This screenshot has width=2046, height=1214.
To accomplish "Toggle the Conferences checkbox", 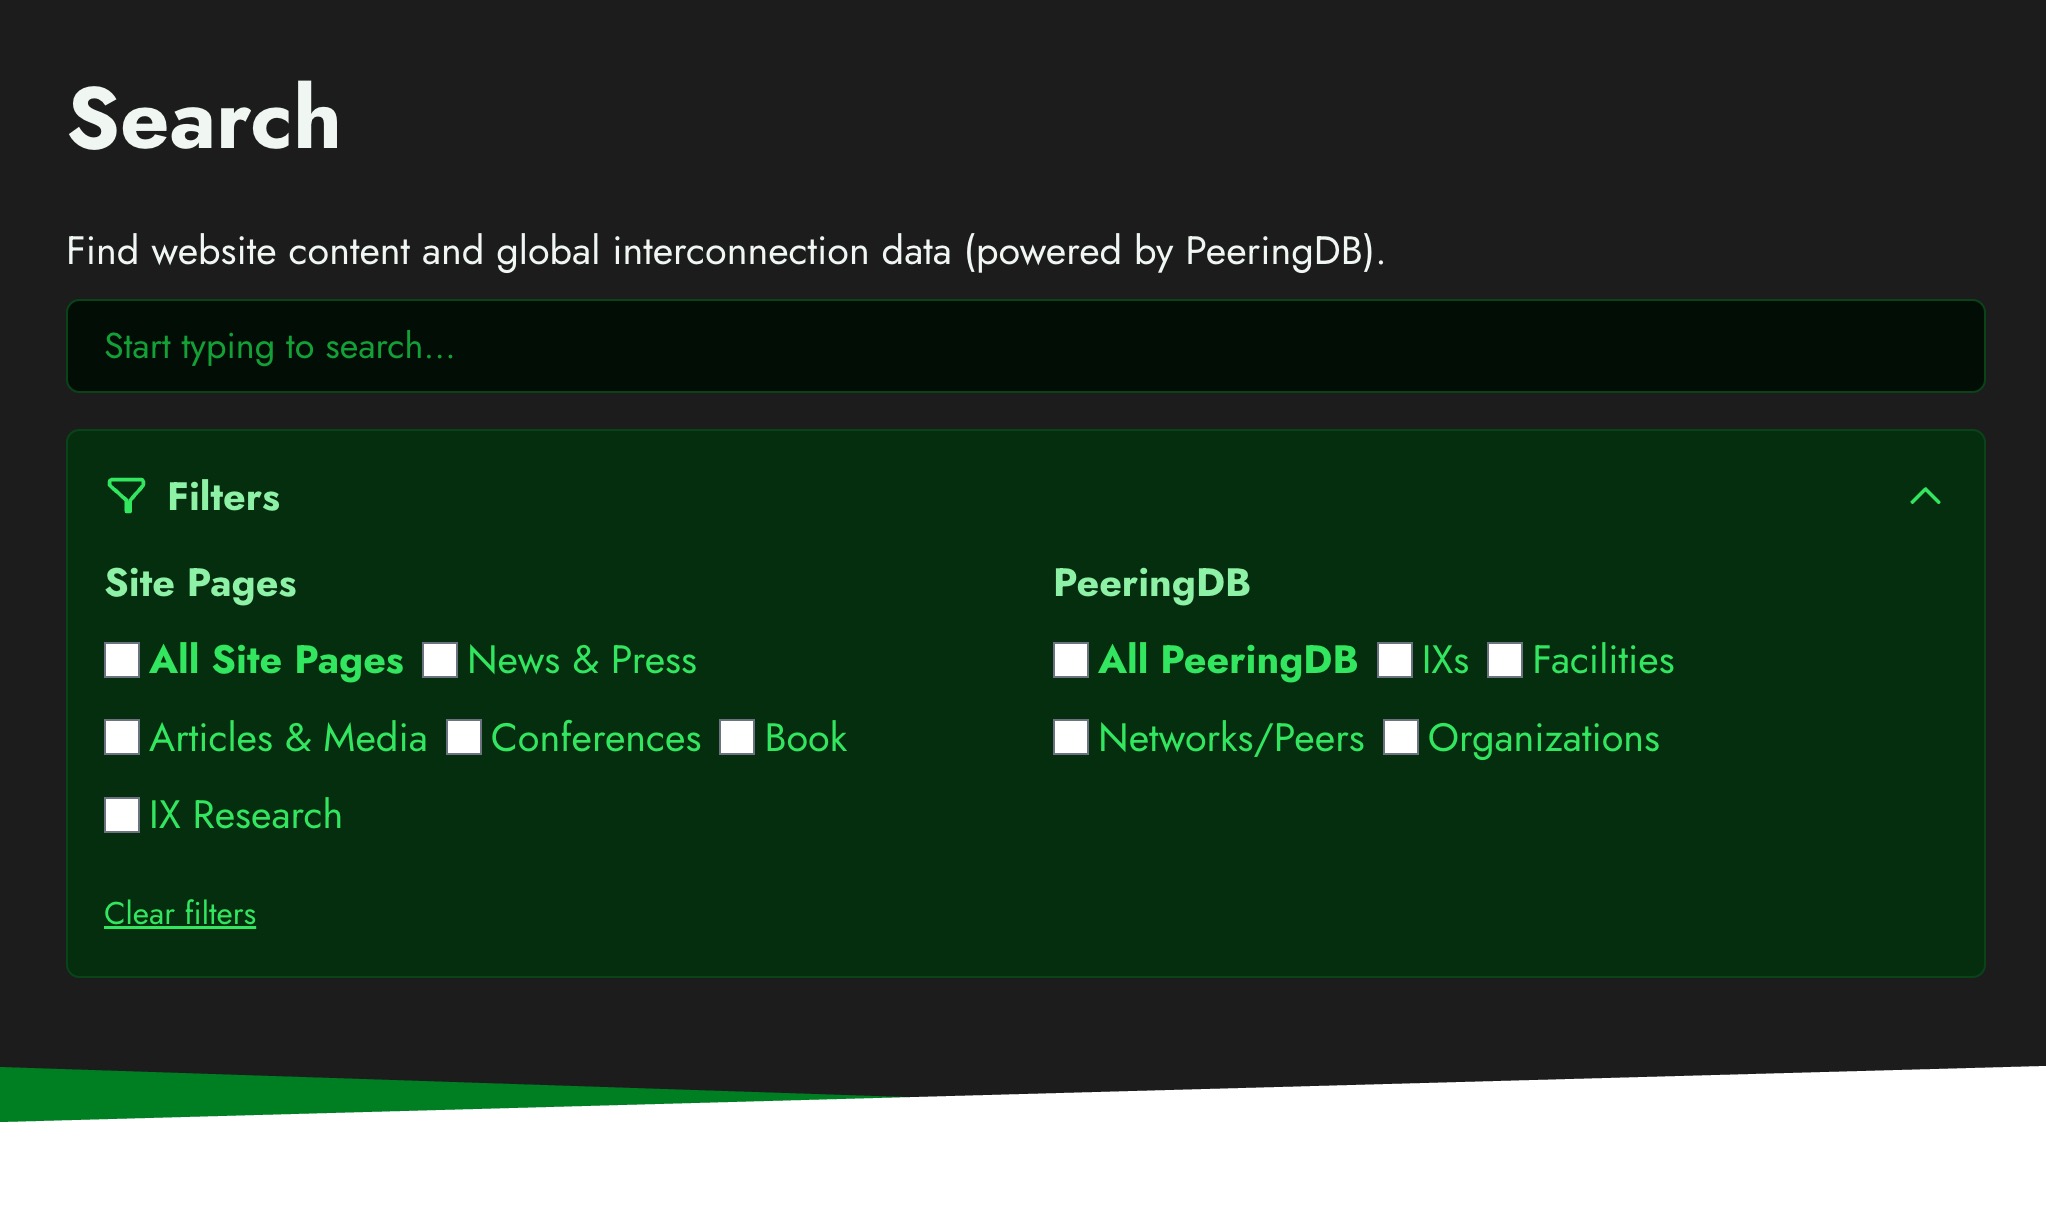I will pos(465,738).
